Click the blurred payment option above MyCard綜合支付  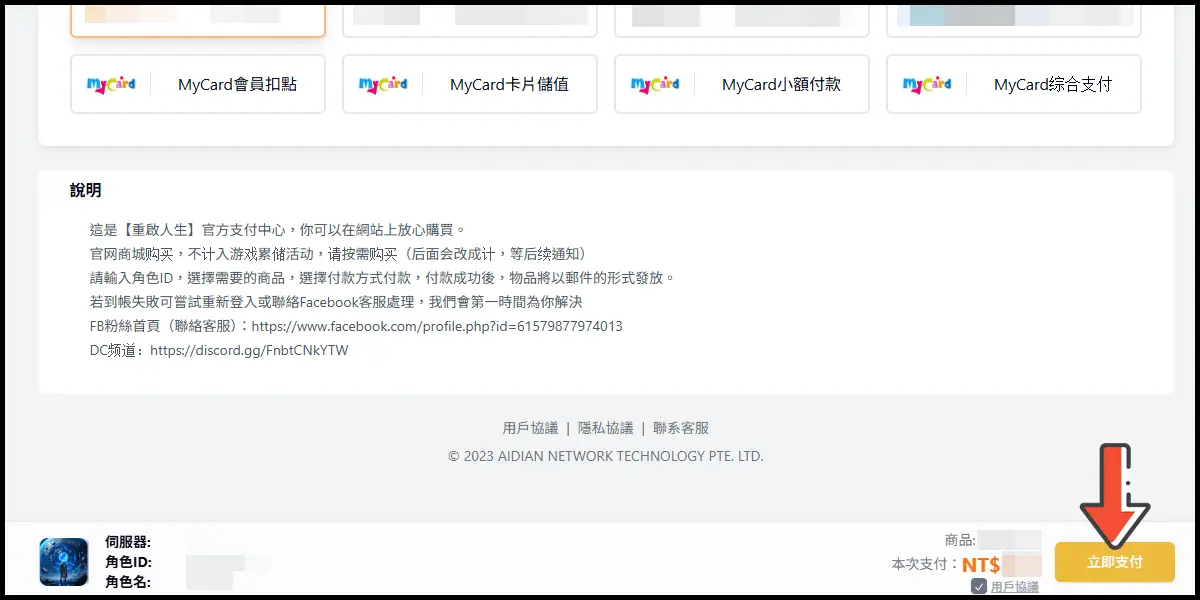(1014, 17)
